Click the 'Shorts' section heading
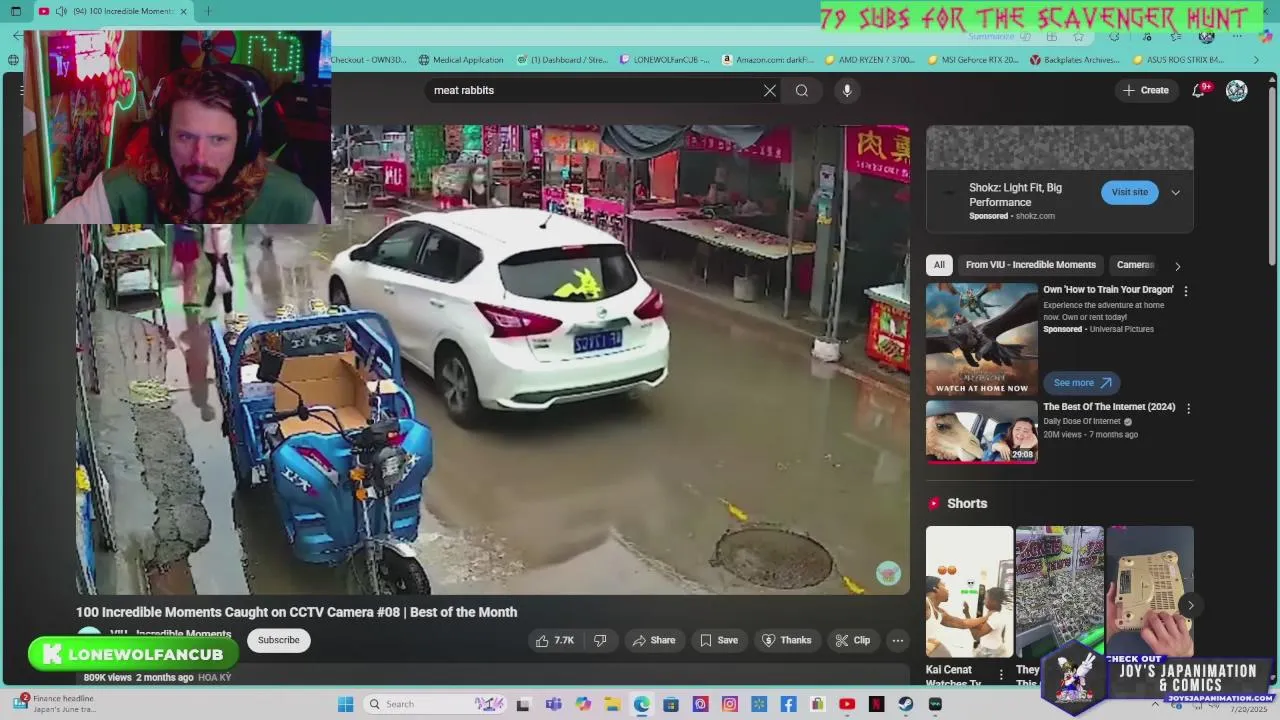This screenshot has height=720, width=1280. [967, 503]
